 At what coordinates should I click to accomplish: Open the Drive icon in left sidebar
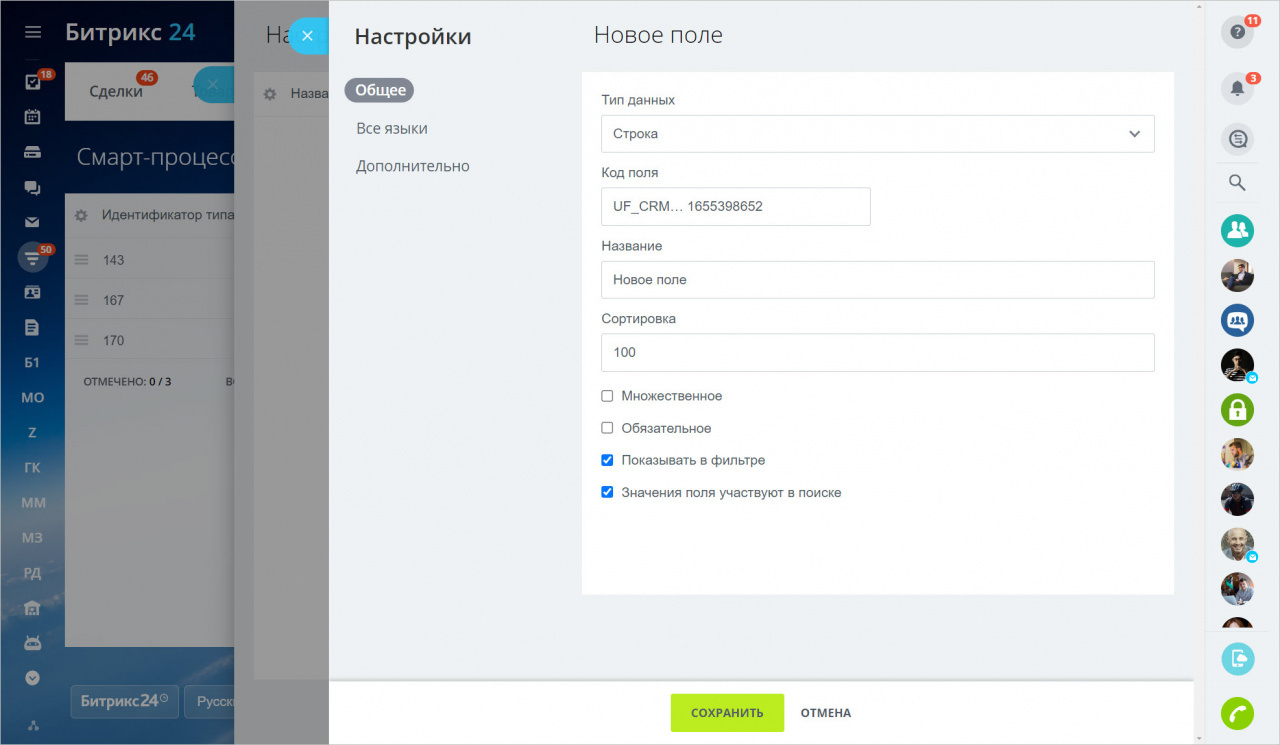click(33, 152)
